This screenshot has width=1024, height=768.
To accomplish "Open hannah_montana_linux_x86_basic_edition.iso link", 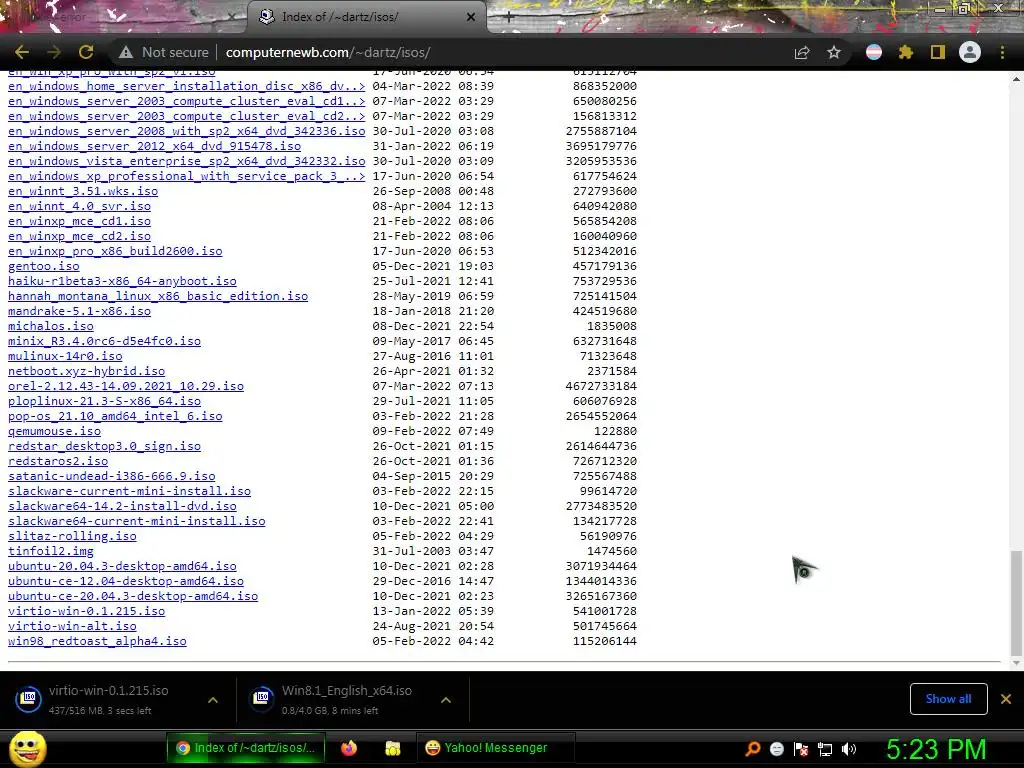I will (x=158, y=296).
